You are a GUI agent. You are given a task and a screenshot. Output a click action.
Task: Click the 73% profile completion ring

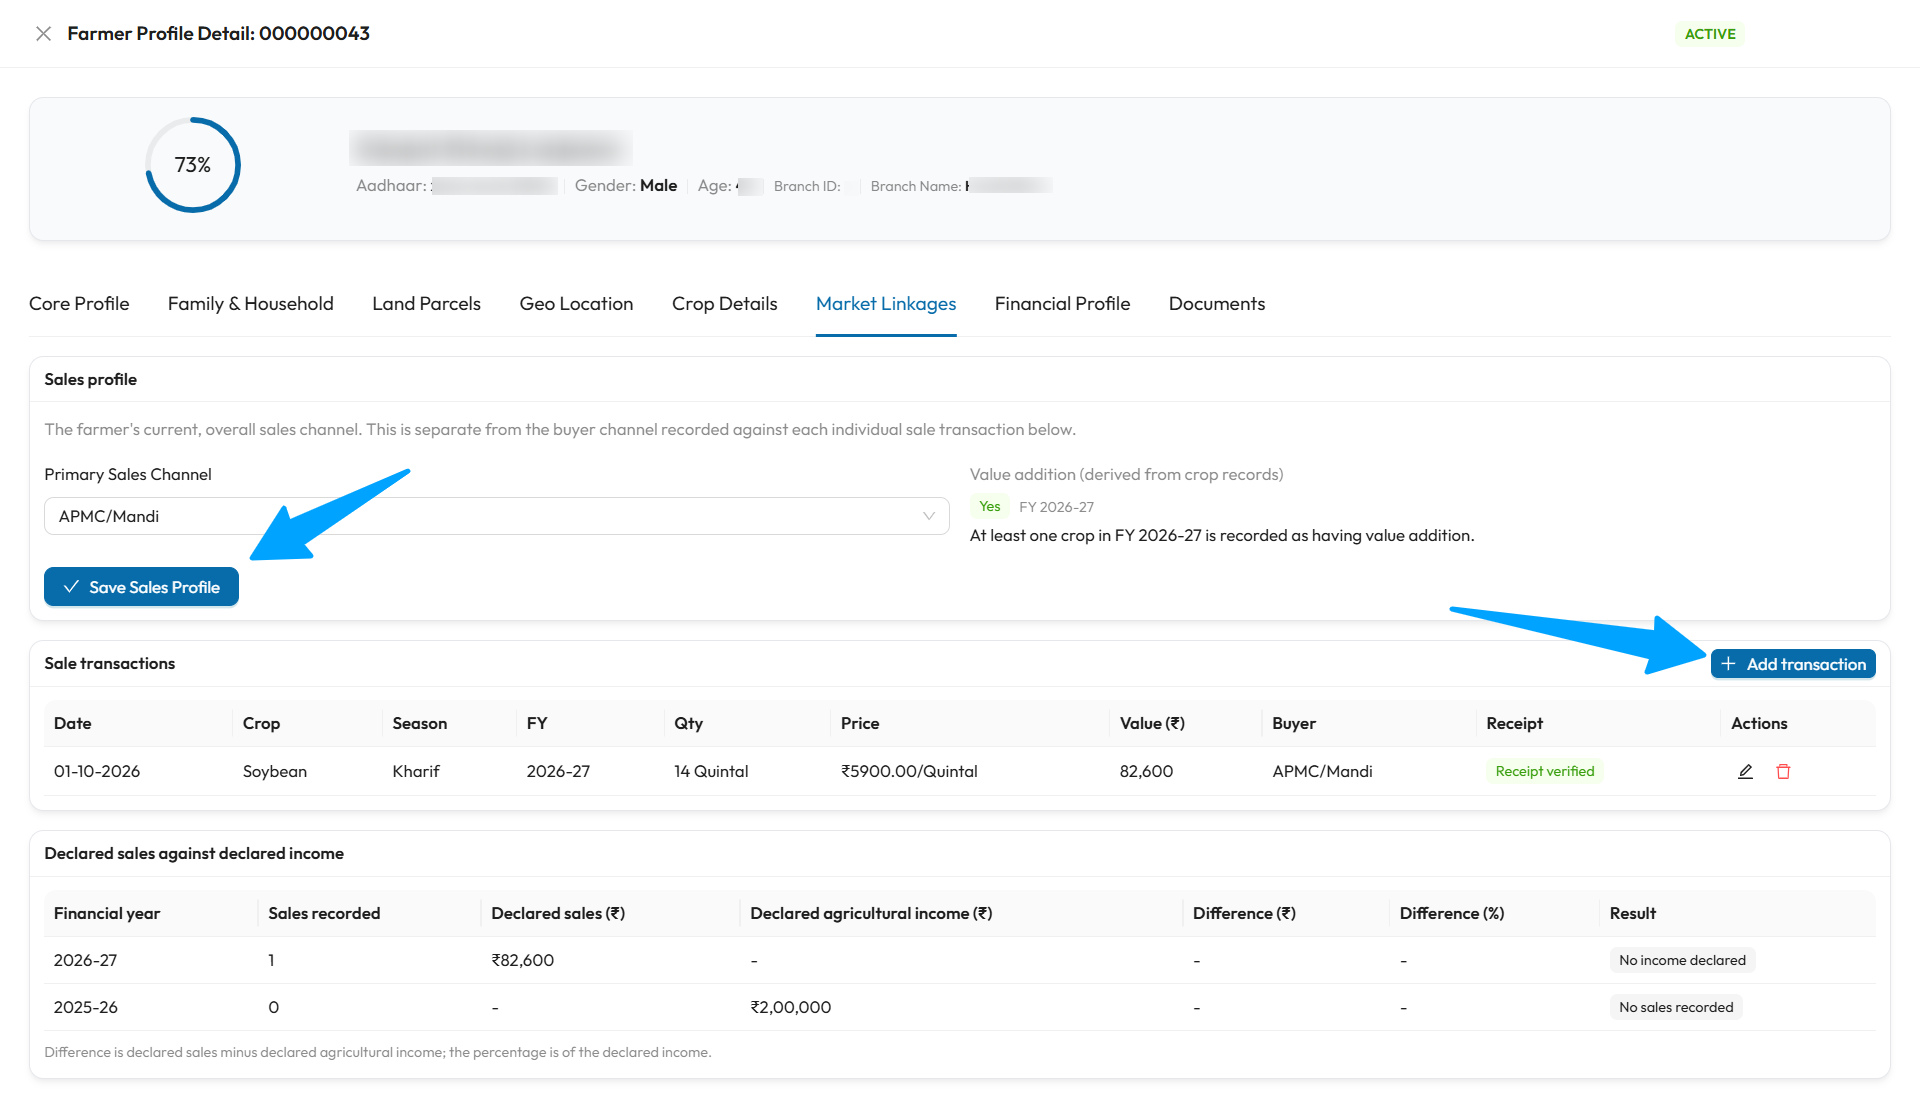193,165
